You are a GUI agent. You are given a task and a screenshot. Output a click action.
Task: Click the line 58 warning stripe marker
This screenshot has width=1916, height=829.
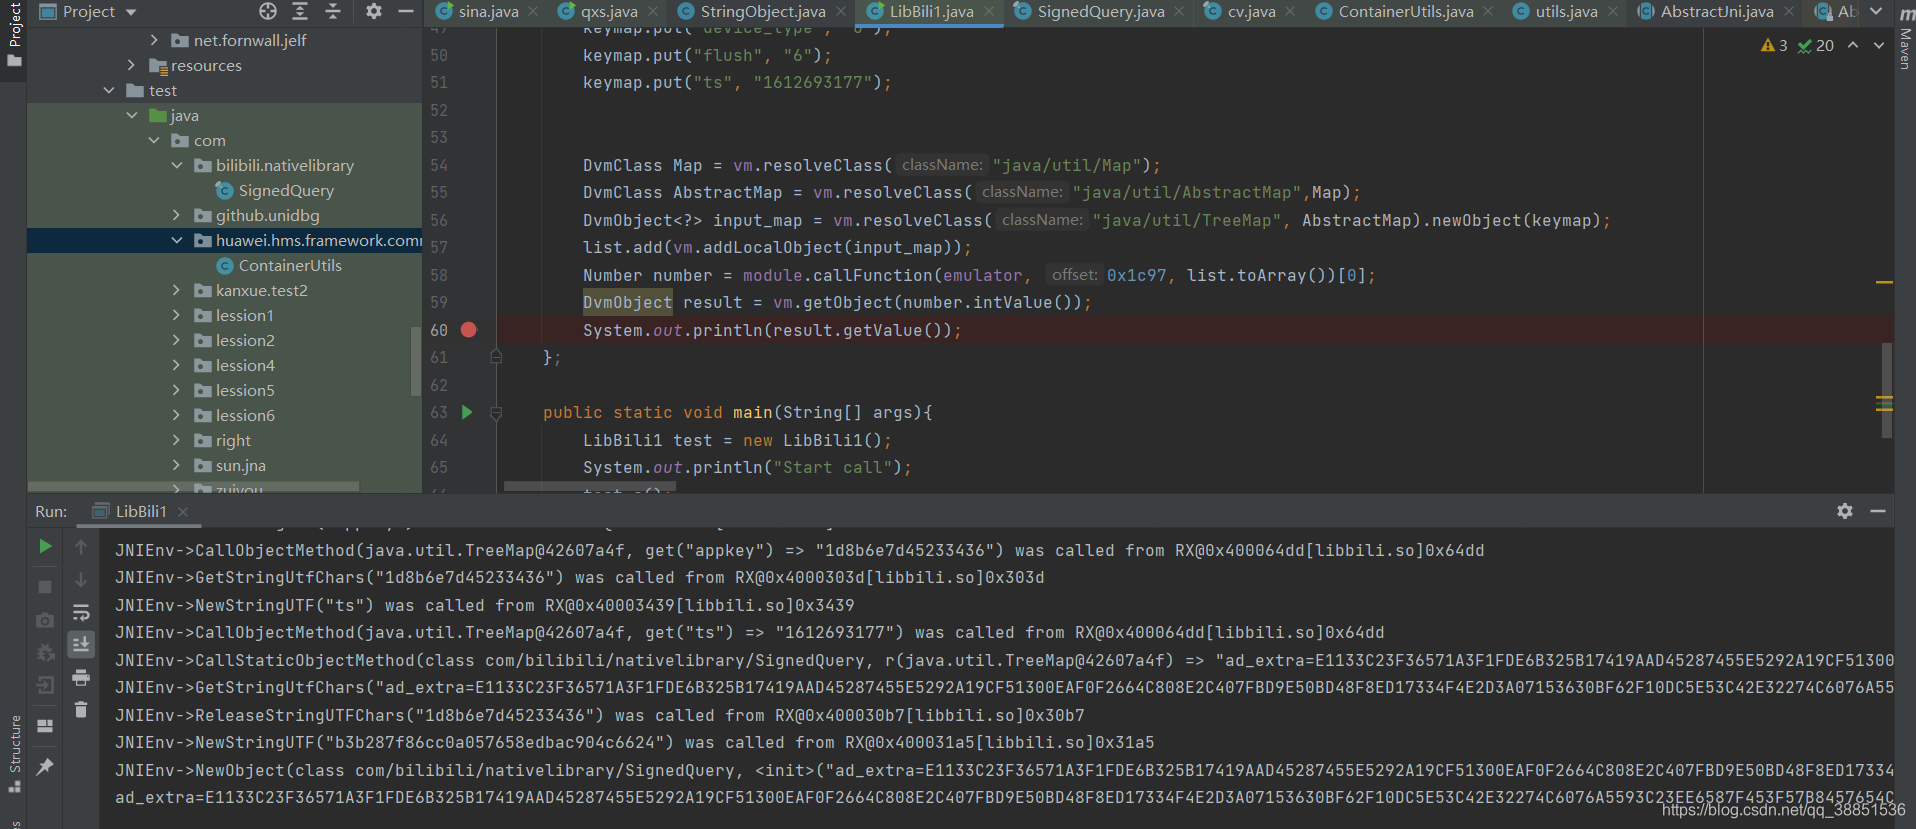tap(1884, 283)
